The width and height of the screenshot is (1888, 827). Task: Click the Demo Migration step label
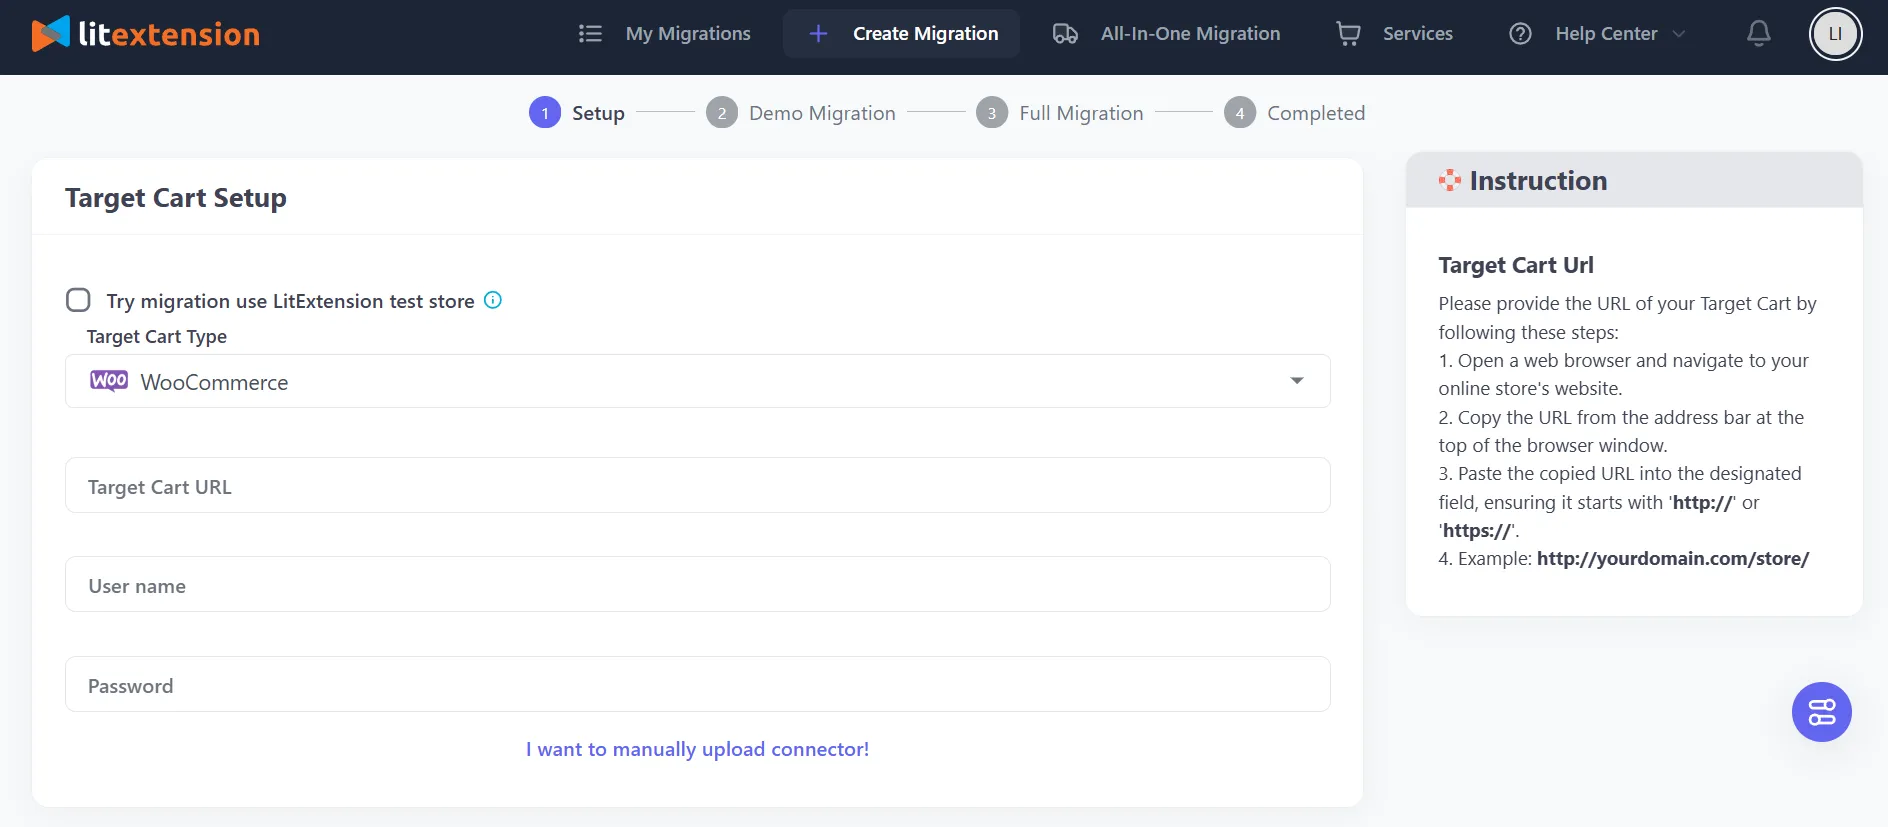822,113
